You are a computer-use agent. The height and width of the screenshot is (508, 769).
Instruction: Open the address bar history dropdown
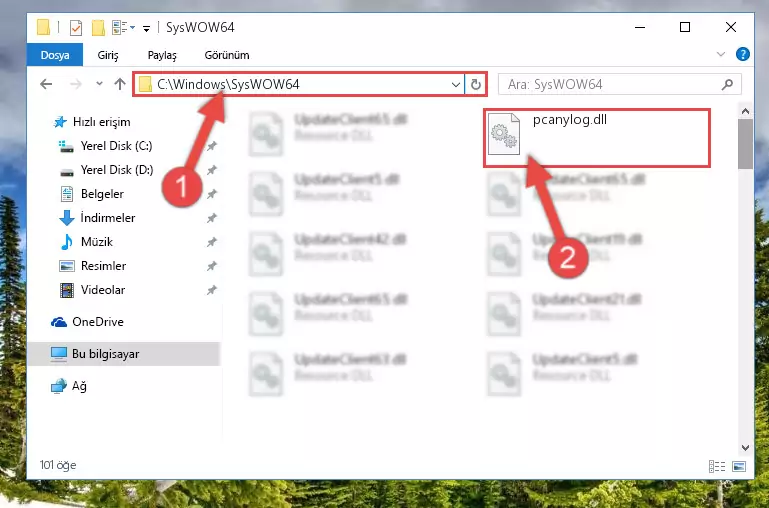pos(456,84)
